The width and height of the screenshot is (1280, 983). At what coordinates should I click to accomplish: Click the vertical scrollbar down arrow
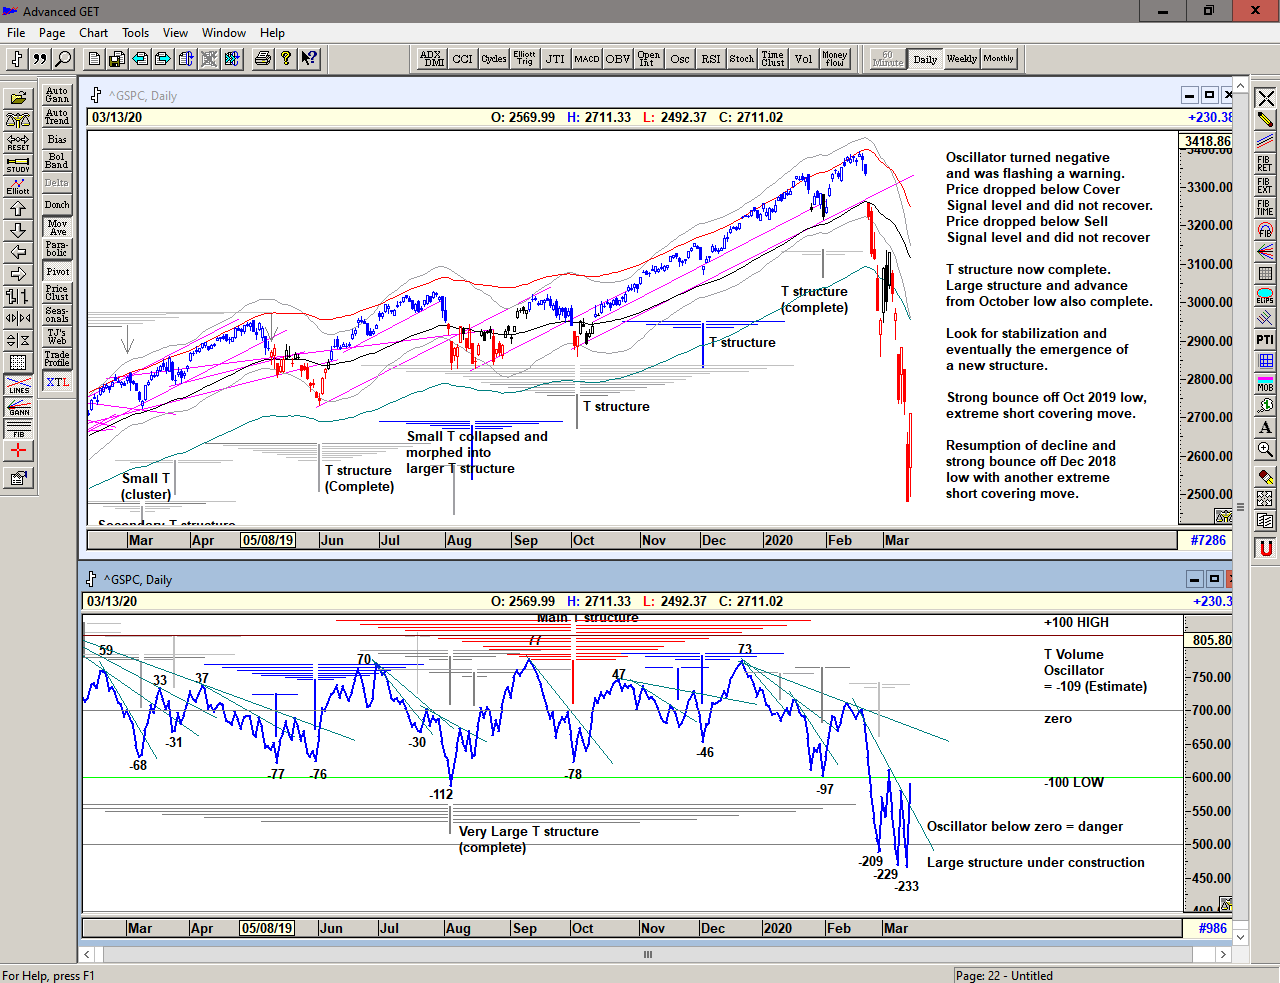click(1240, 937)
